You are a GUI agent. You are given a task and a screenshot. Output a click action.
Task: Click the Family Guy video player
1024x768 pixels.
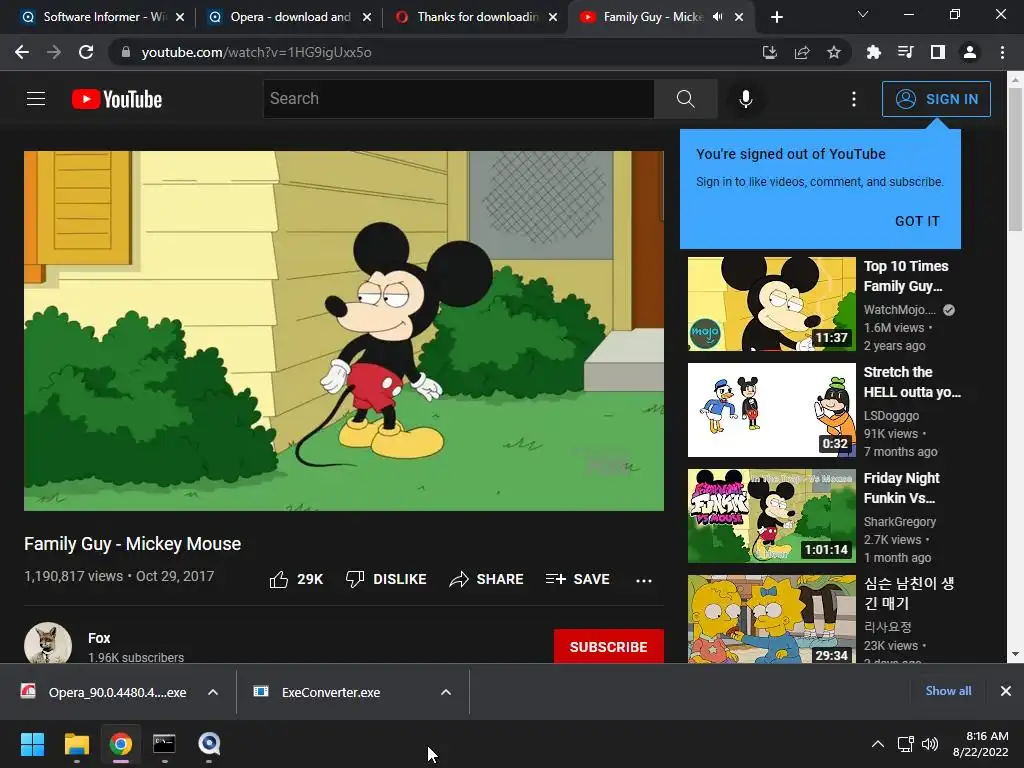click(x=344, y=330)
